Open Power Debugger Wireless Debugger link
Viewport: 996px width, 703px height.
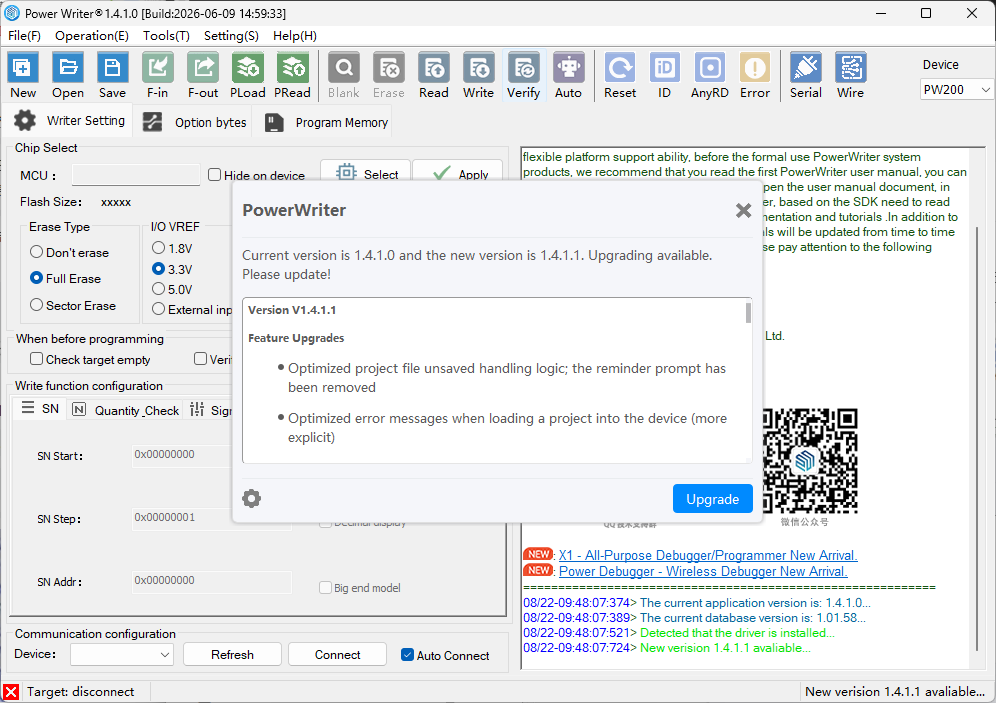(703, 571)
